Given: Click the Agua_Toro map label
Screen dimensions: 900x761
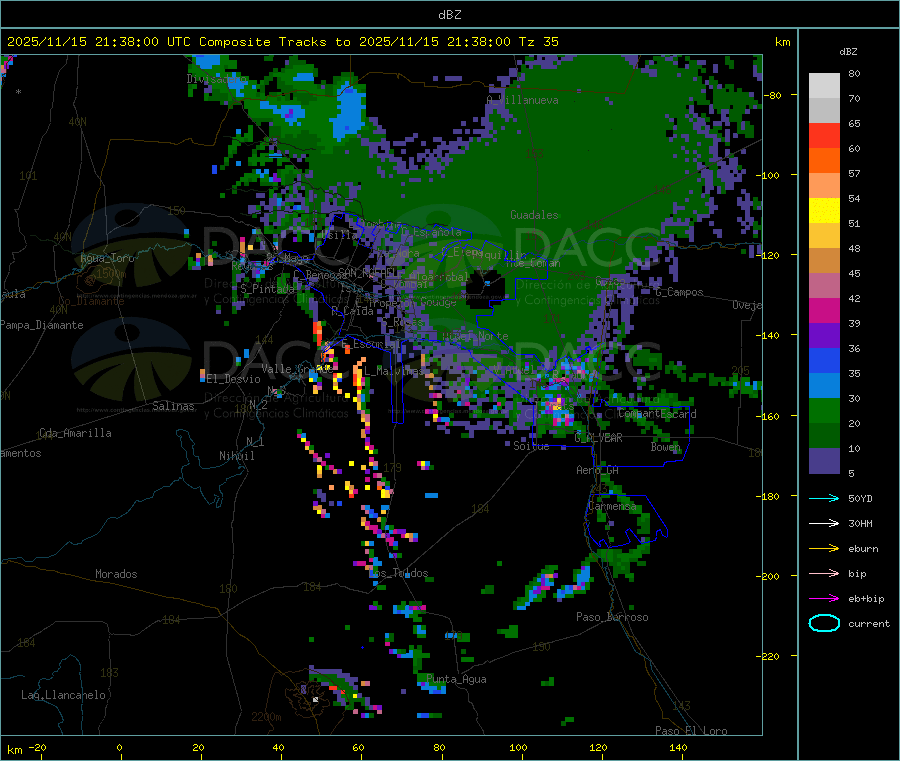Looking at the screenshot, I should coord(107,259).
